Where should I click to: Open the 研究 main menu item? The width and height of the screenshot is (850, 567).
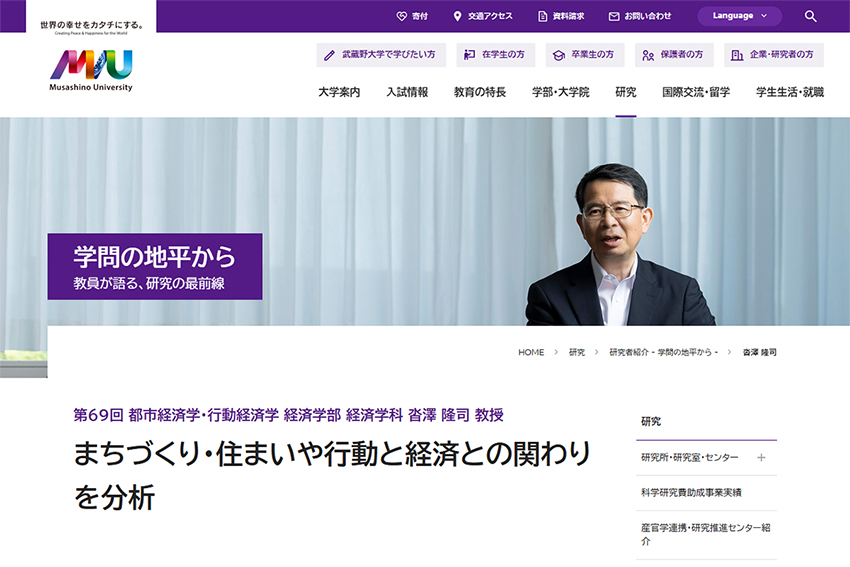click(626, 92)
